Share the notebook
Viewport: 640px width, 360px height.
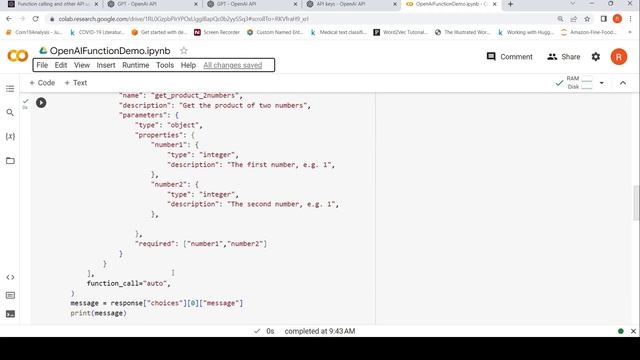pyautogui.click(x=564, y=57)
